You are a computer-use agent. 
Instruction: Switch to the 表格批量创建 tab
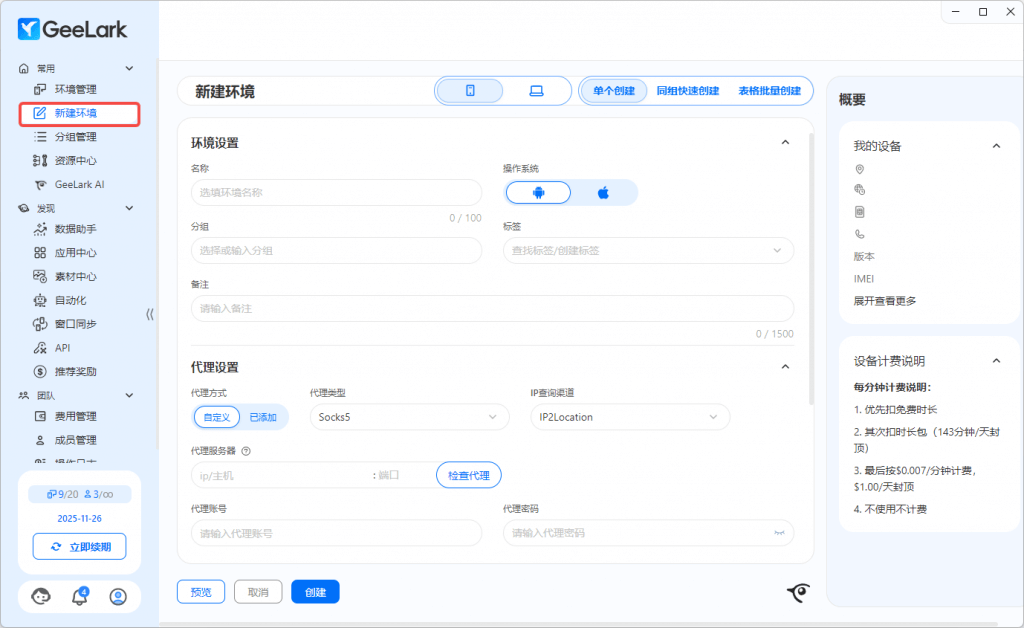[769, 91]
